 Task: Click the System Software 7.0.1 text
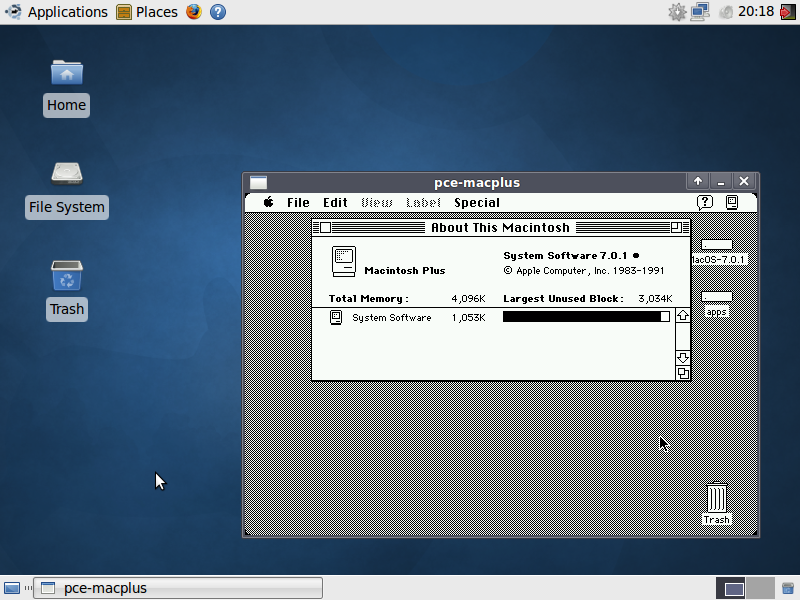click(565, 256)
